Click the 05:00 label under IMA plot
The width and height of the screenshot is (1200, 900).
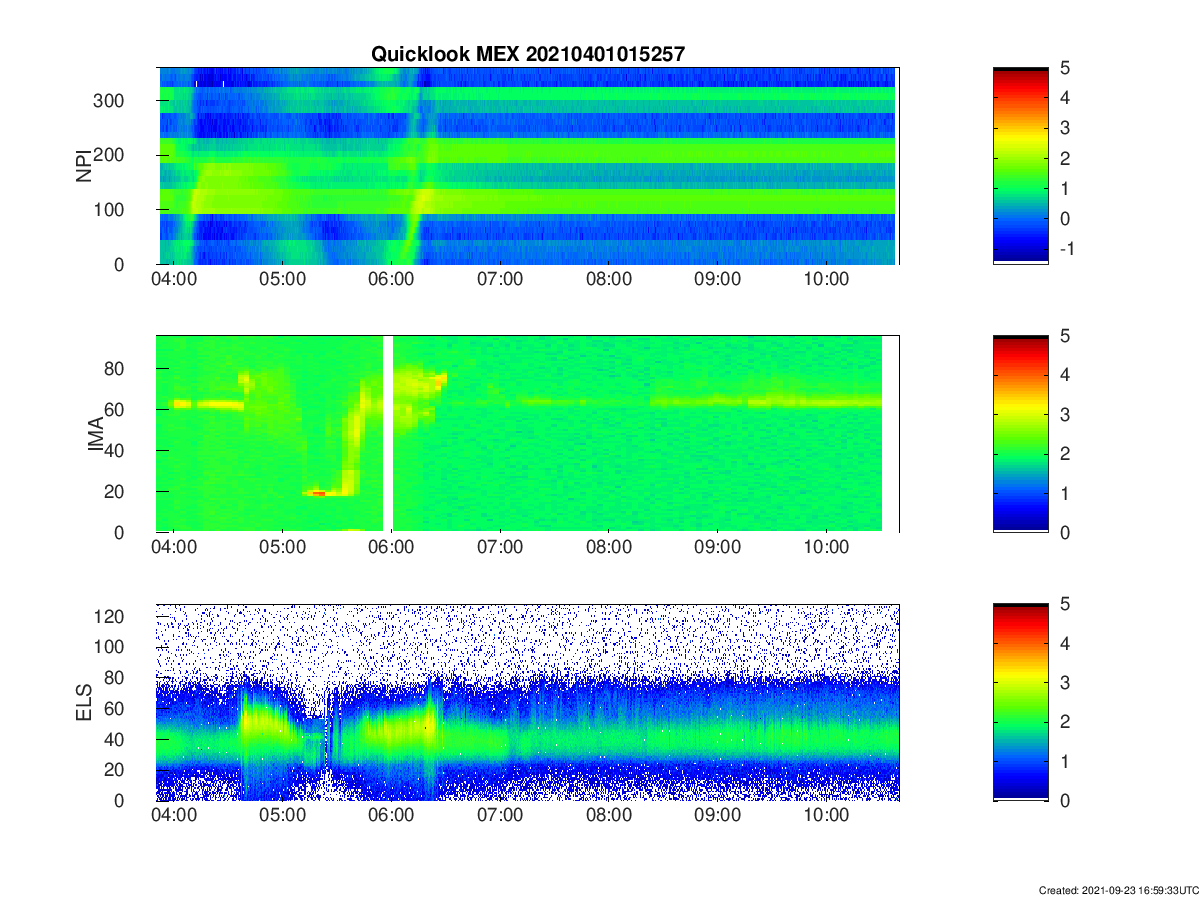click(x=283, y=549)
